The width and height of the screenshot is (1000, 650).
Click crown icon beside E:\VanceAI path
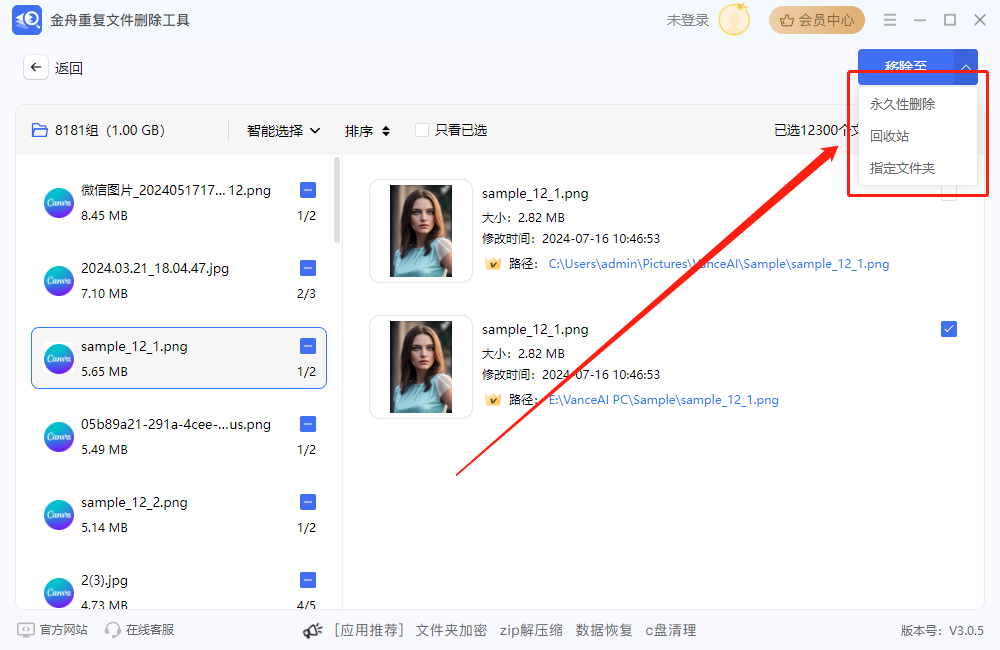492,400
